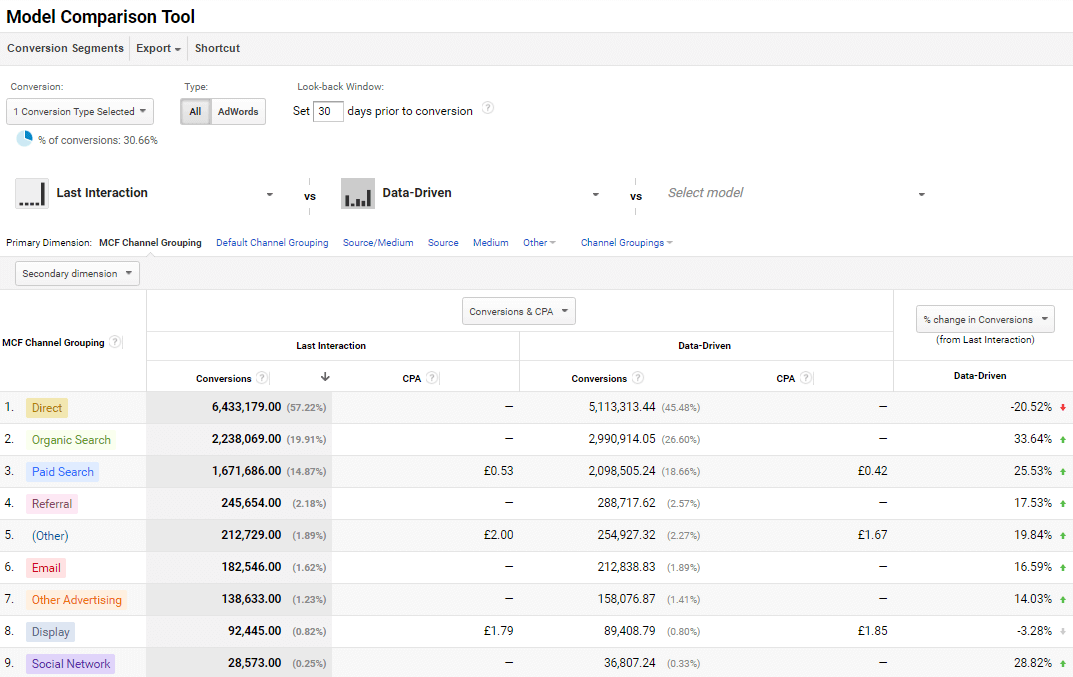
Task: Click the Shortcut menu item
Action: point(217,49)
